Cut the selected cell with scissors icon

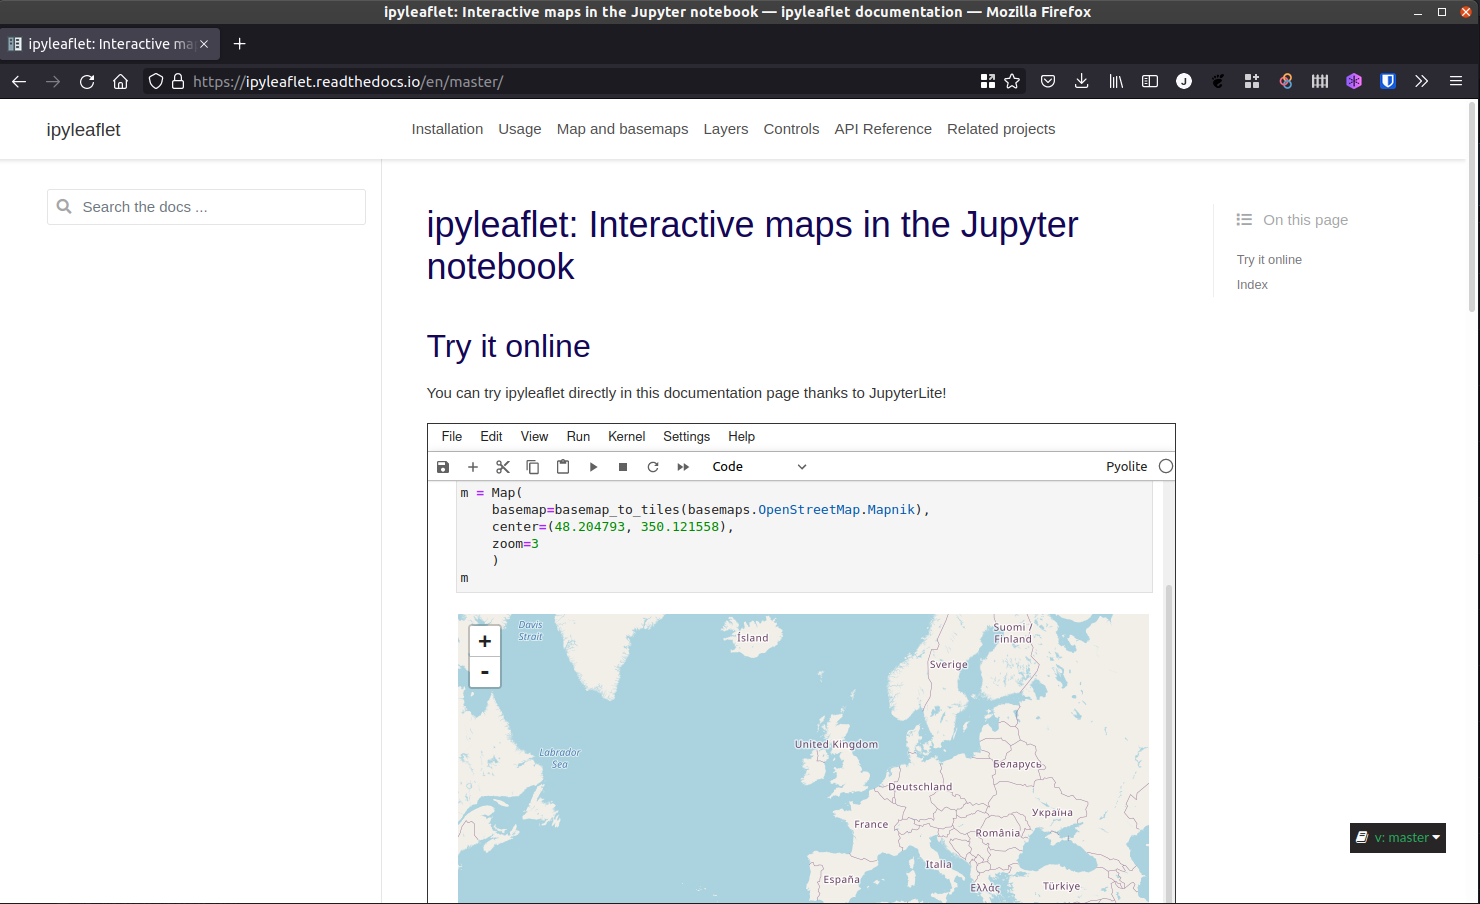point(503,467)
